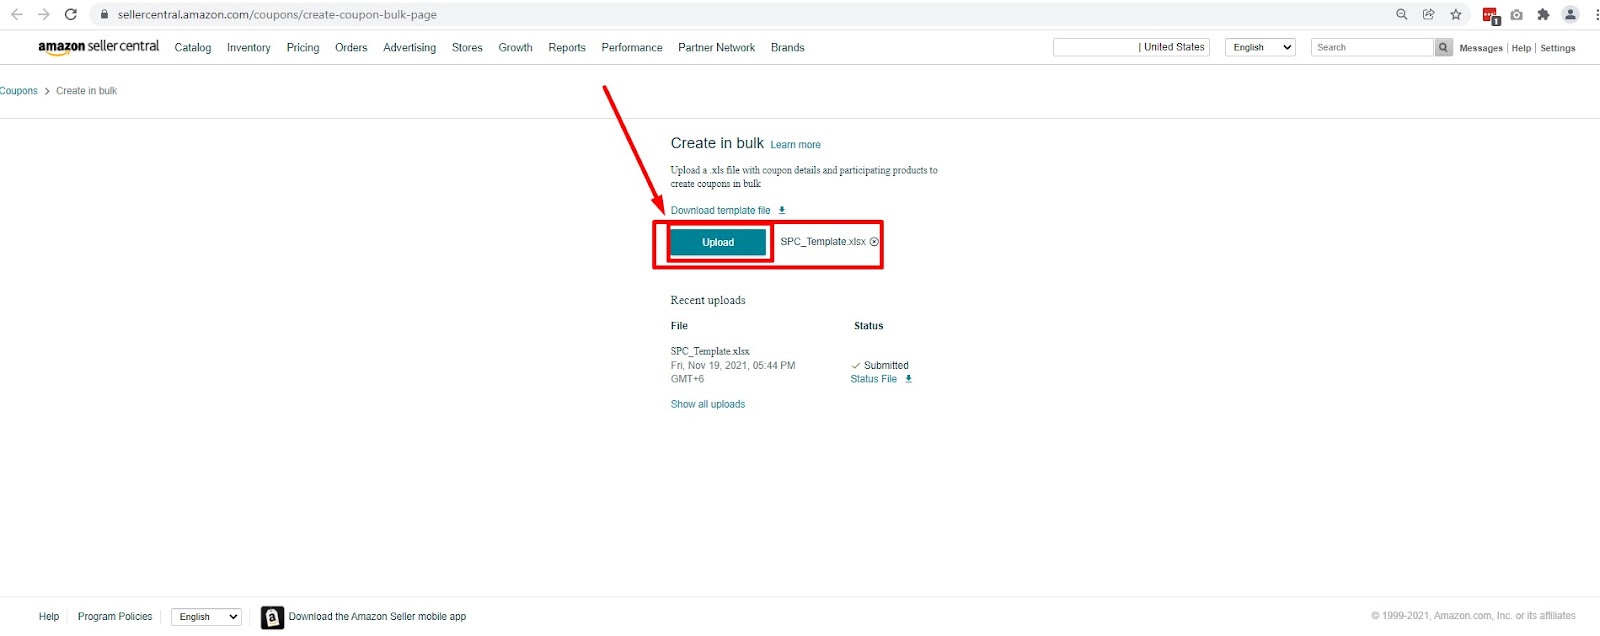1600x636 pixels.
Task: Click the Amazon Seller app icon in footer
Action: tap(272, 617)
